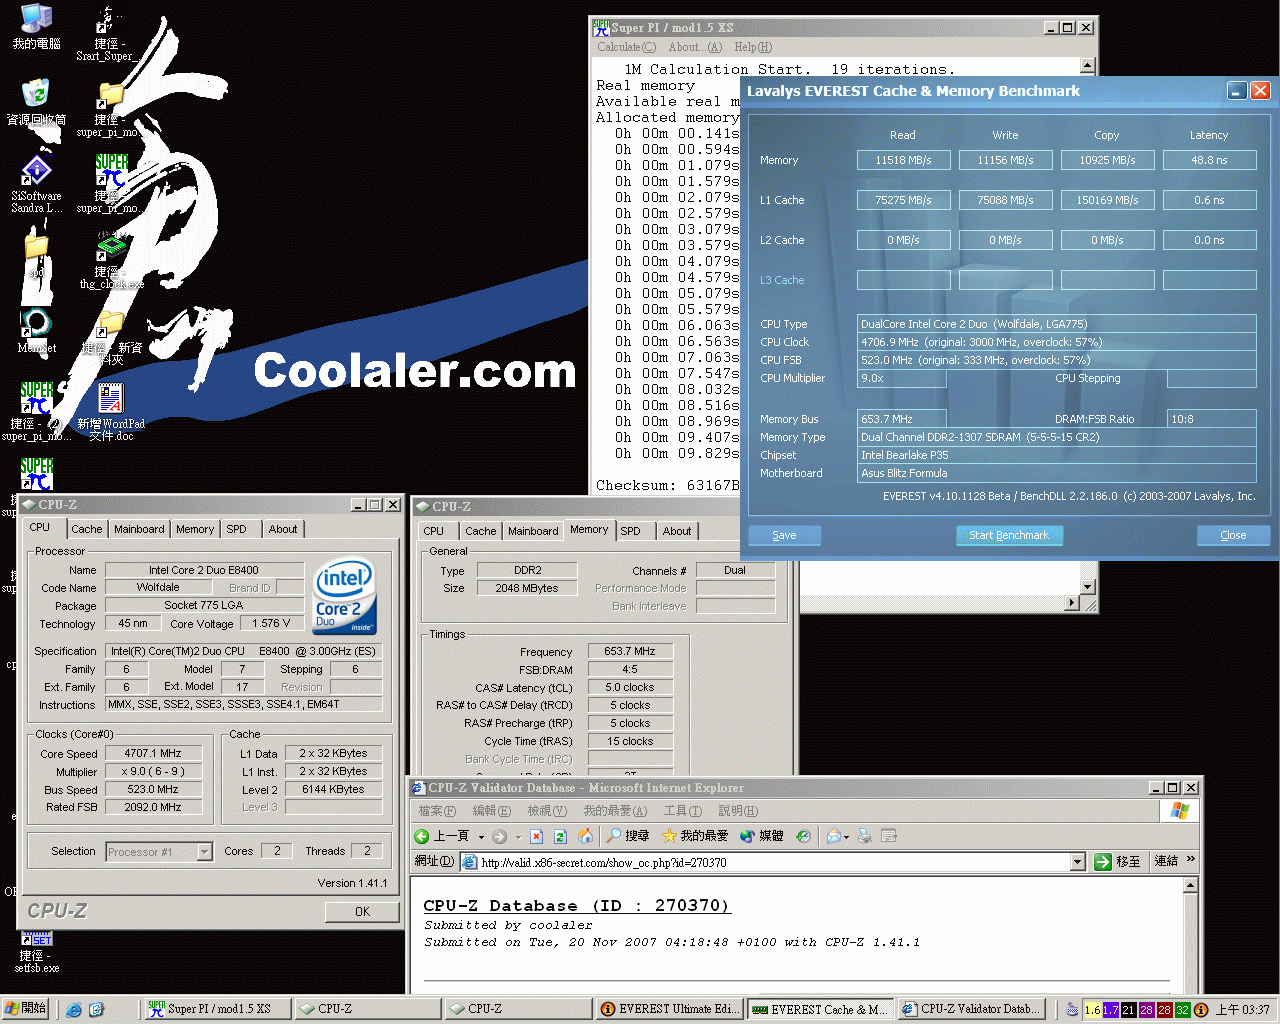Click the Windows Start button
This screenshot has height=1024, width=1280.
point(25,1009)
